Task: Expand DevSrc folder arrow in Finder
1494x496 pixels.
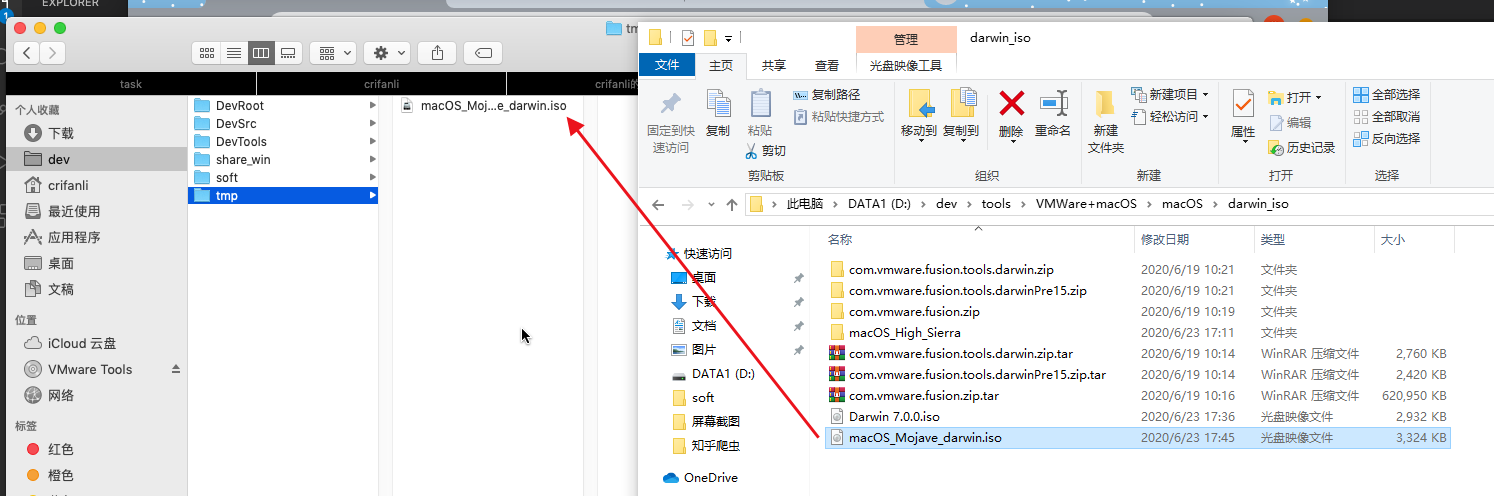Action: click(372, 123)
